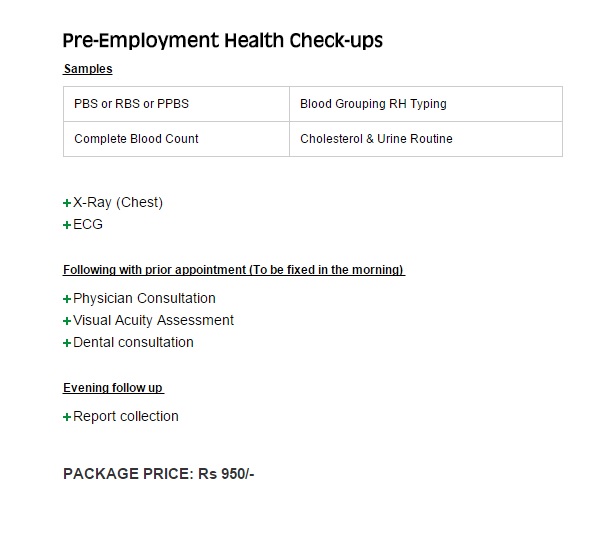Click the plus icon next to Visual Acuity Assessment
The image size is (604, 538).
click(x=67, y=321)
